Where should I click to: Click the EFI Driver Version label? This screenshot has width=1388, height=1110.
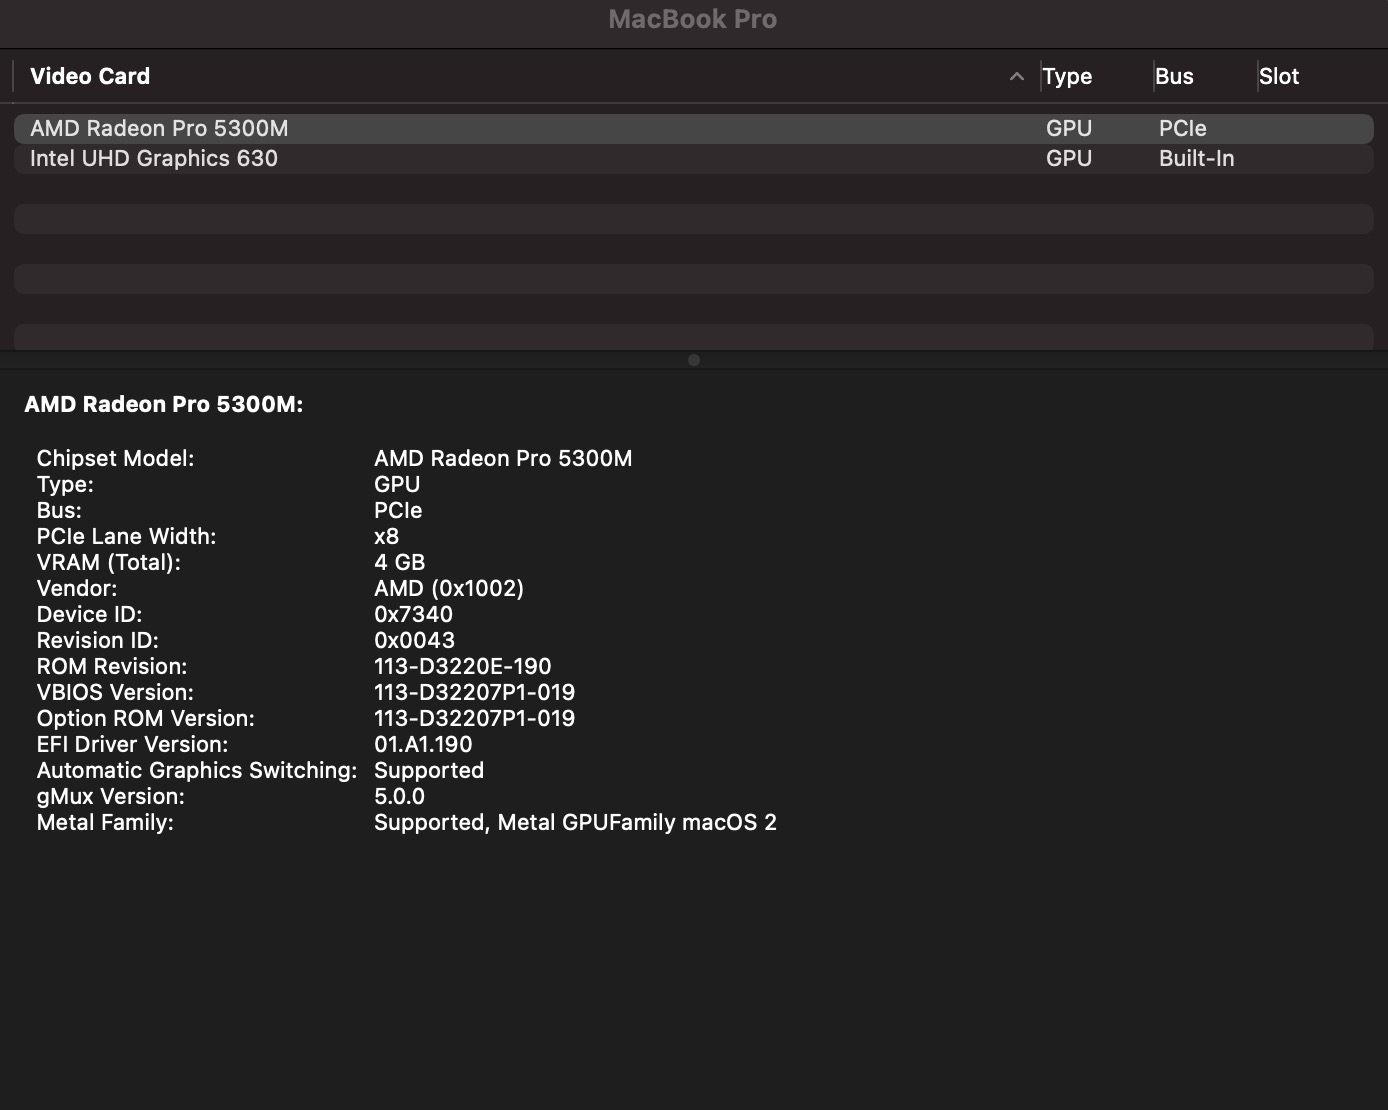pyautogui.click(x=133, y=744)
